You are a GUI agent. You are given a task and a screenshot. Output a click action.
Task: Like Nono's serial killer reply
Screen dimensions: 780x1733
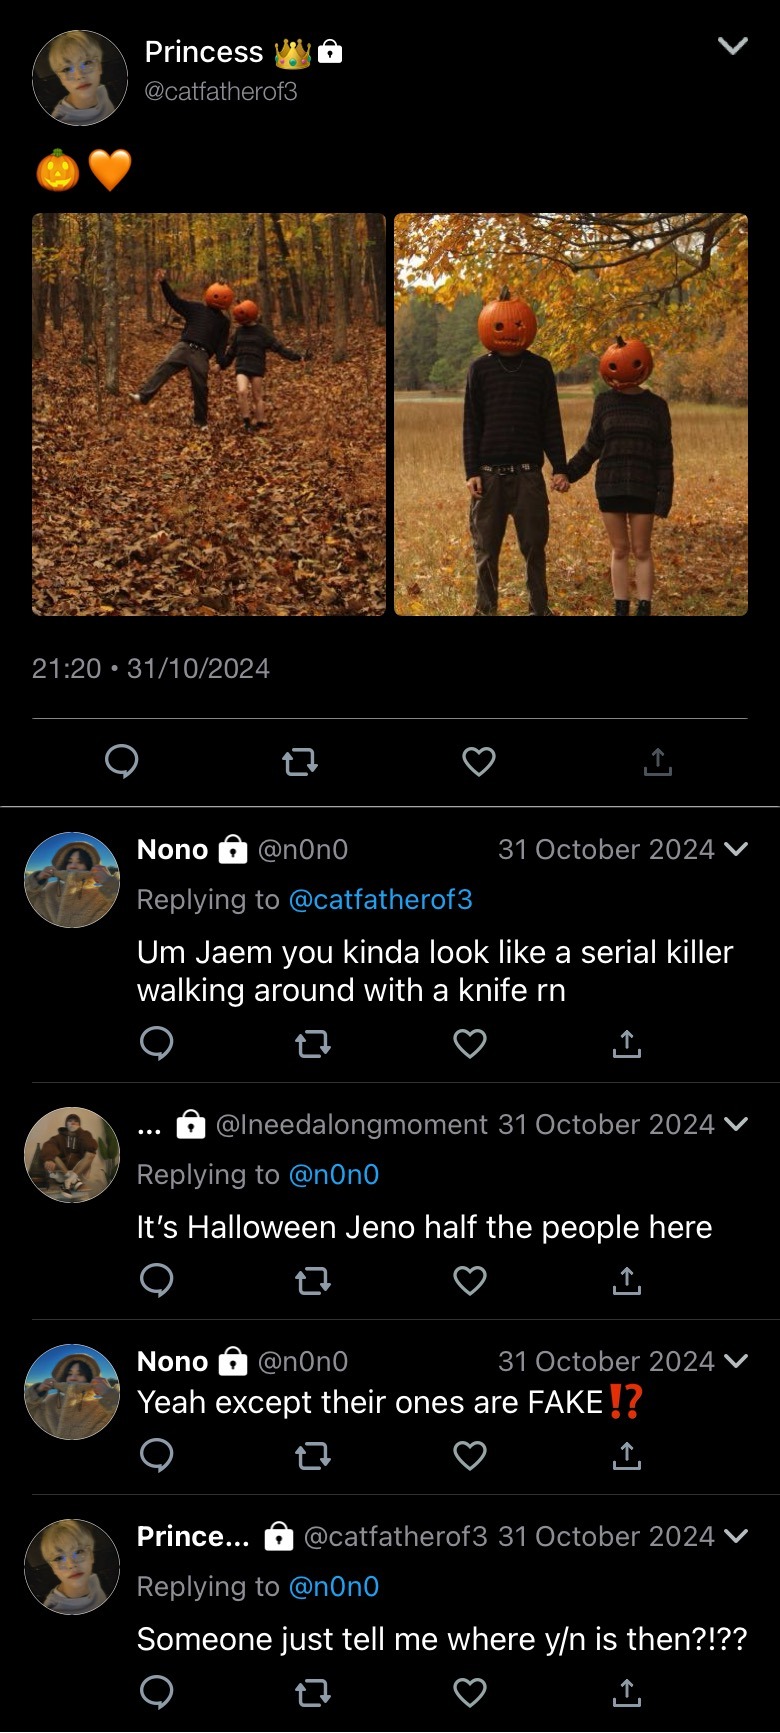[x=470, y=1044]
